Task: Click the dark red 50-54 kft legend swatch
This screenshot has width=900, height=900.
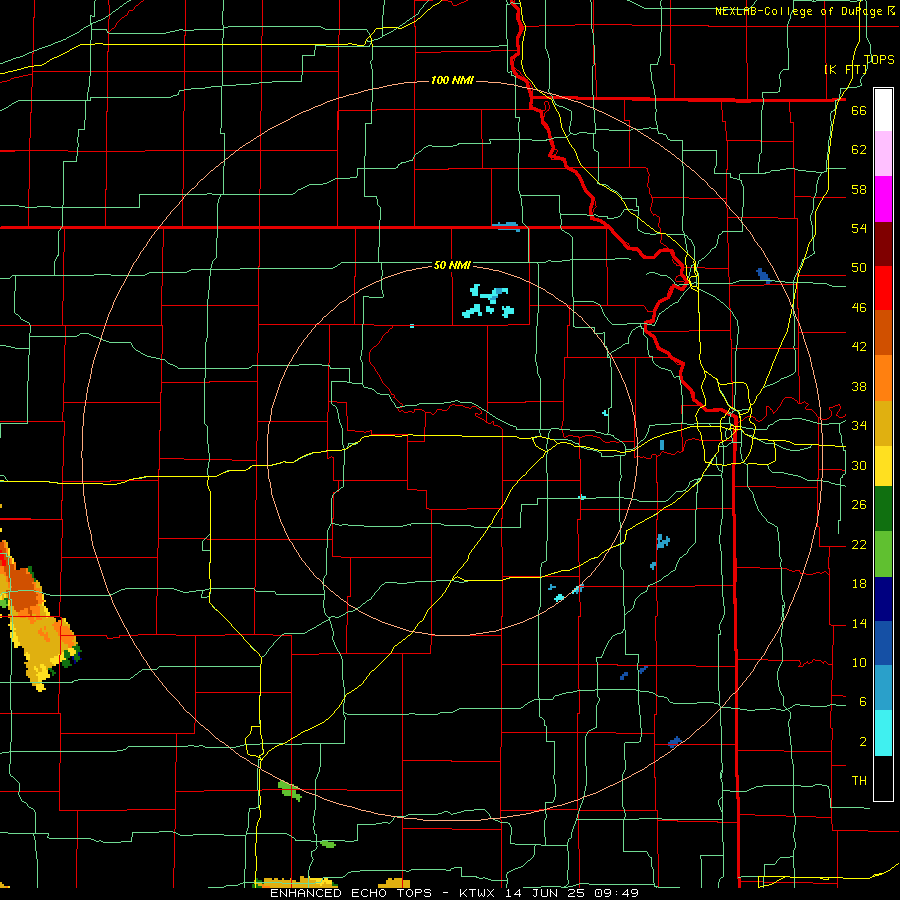Action: (x=883, y=244)
